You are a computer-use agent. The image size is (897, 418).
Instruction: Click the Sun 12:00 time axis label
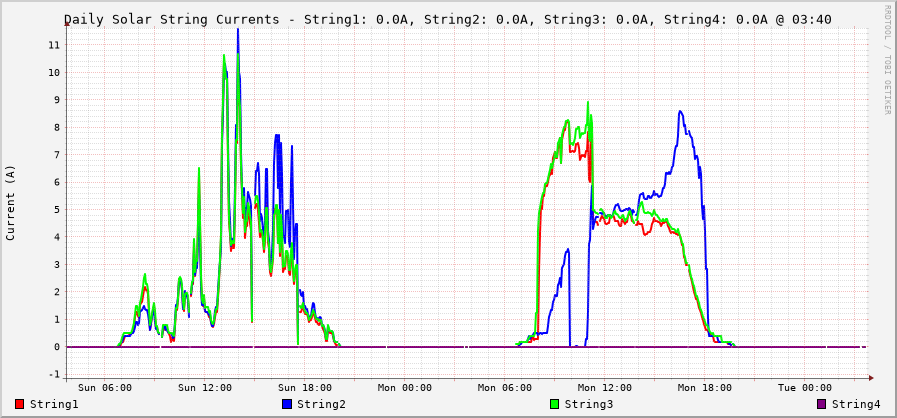[x=205, y=388]
